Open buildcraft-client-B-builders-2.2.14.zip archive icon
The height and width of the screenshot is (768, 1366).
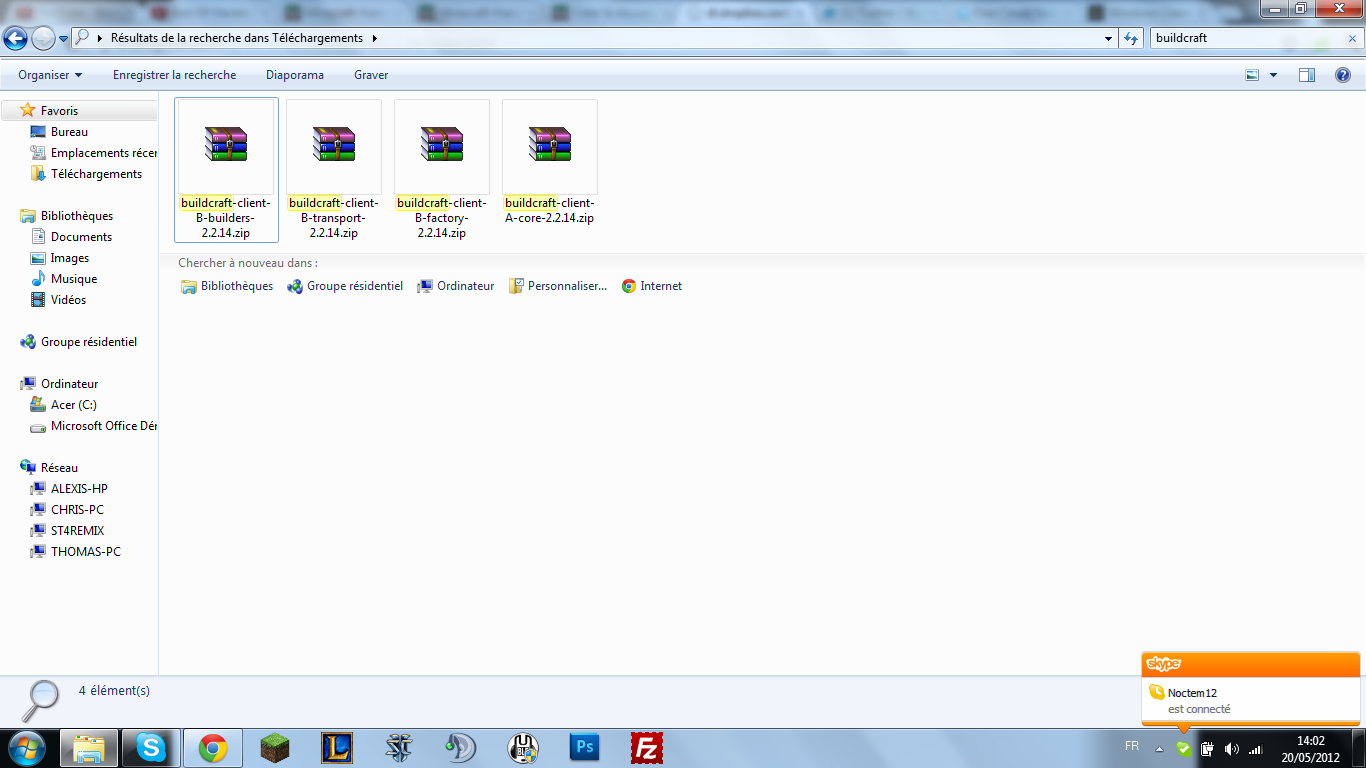click(x=226, y=144)
